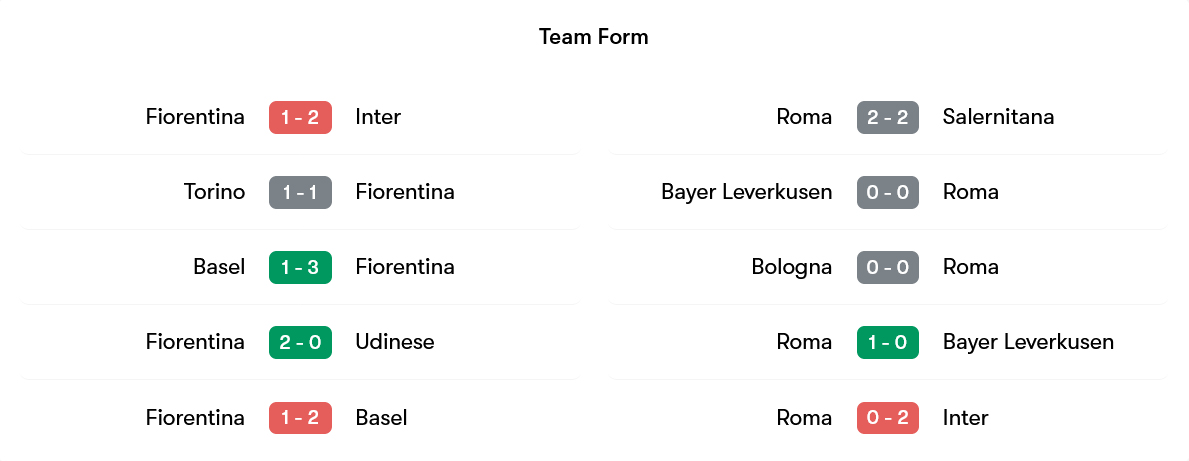Select the green 1-3 Basel vs Fiorentina score
This screenshot has height=461, width=1189.
(x=300, y=267)
